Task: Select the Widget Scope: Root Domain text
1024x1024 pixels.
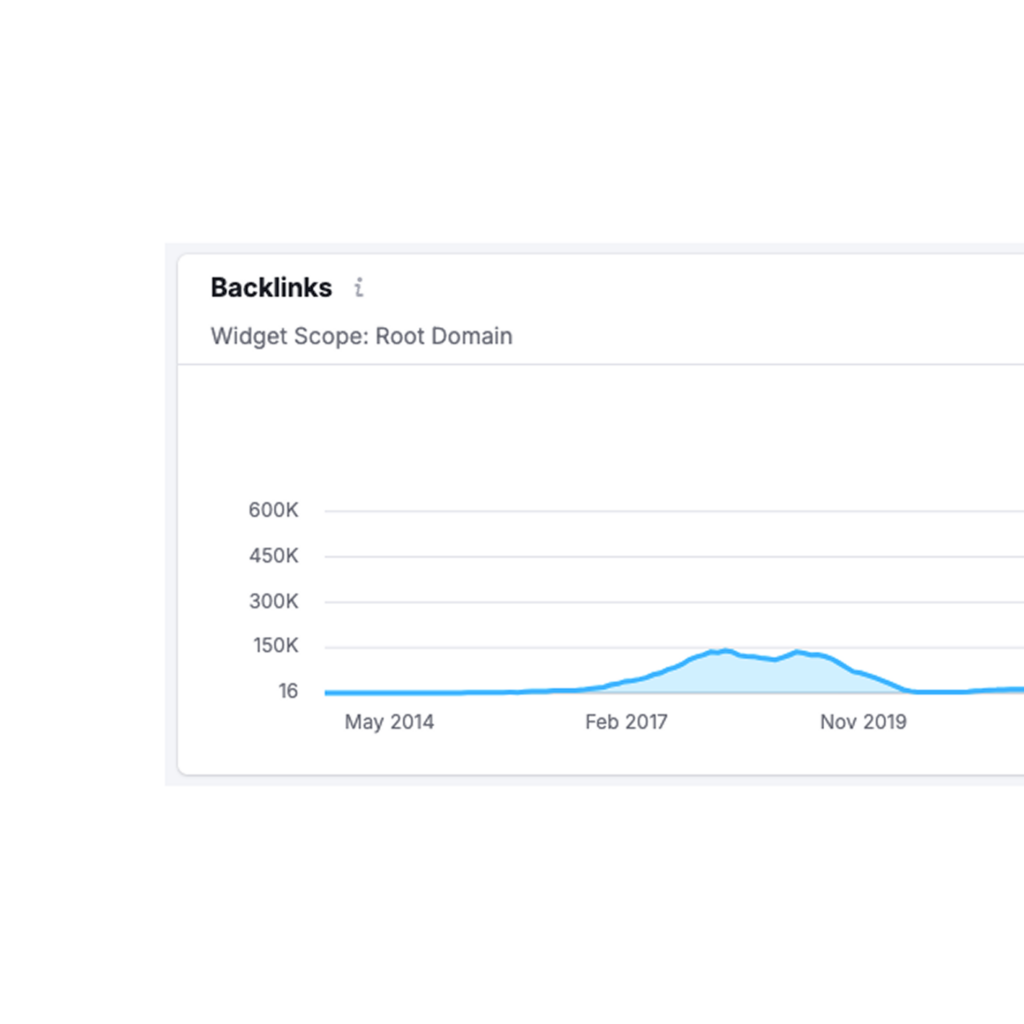Action: 361,336
